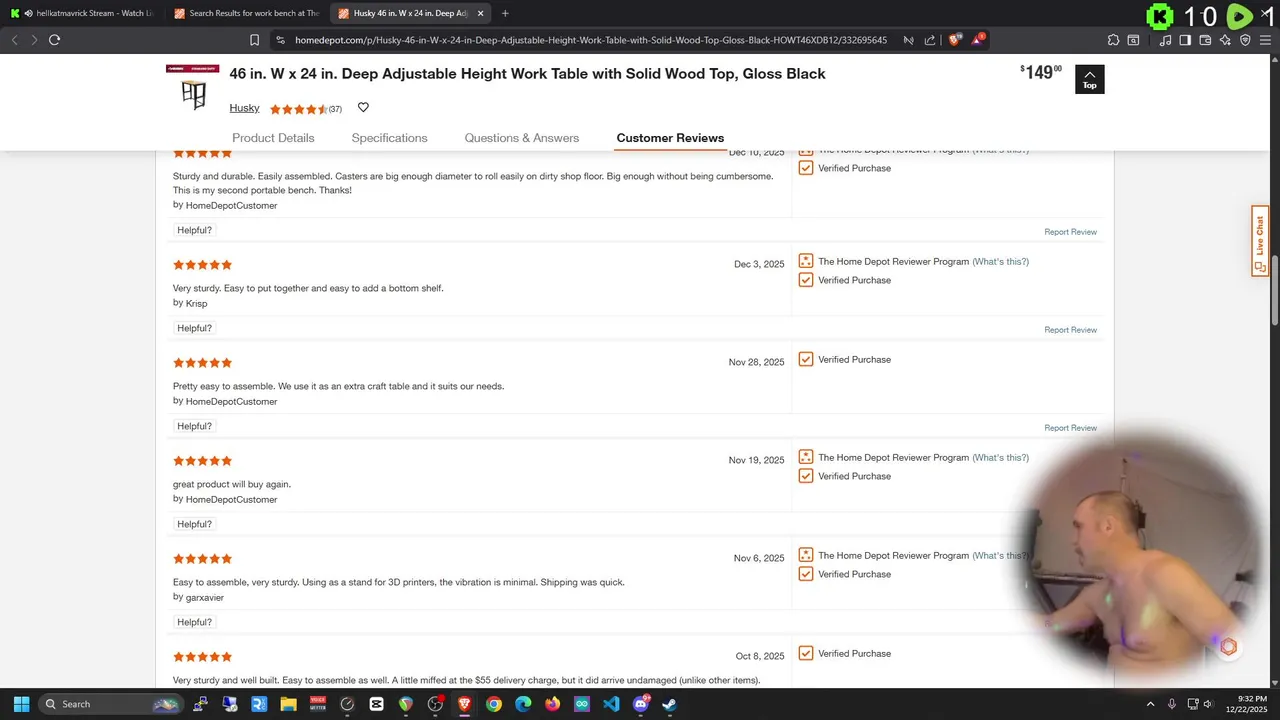
Task: Select the Customer Reviews tab
Action: [670, 138]
